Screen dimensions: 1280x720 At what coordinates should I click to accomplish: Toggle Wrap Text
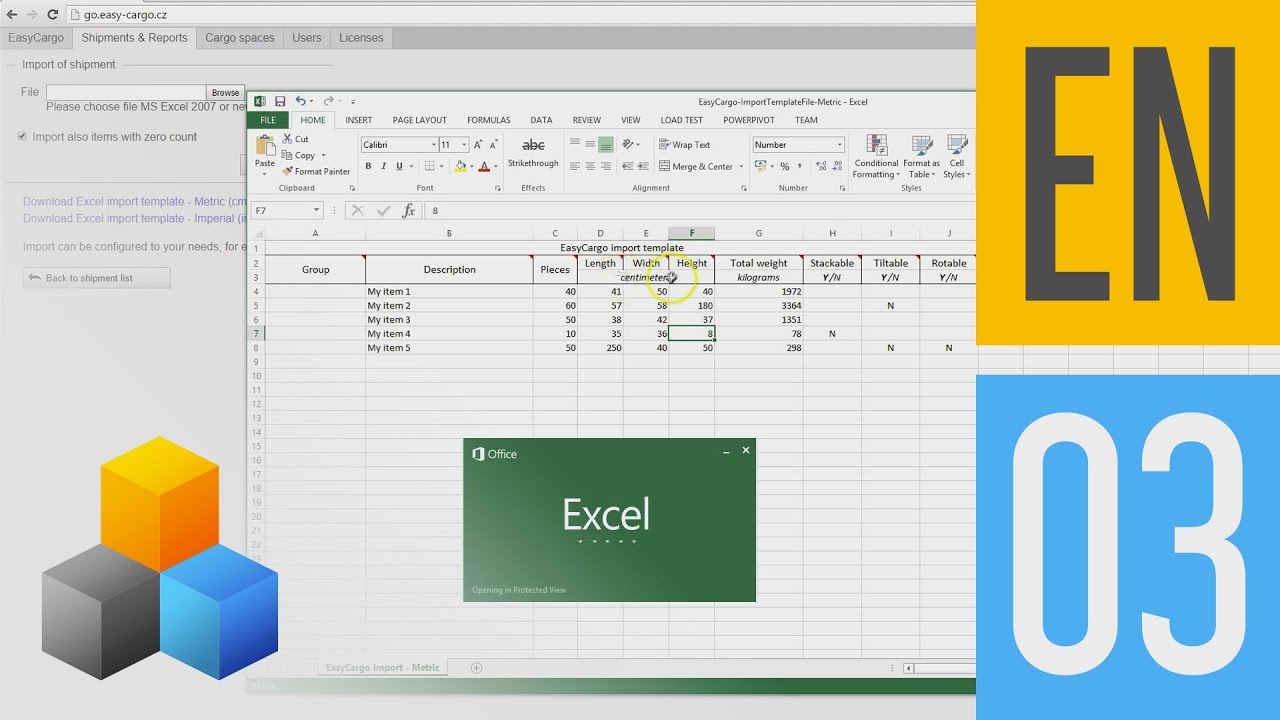pos(684,145)
